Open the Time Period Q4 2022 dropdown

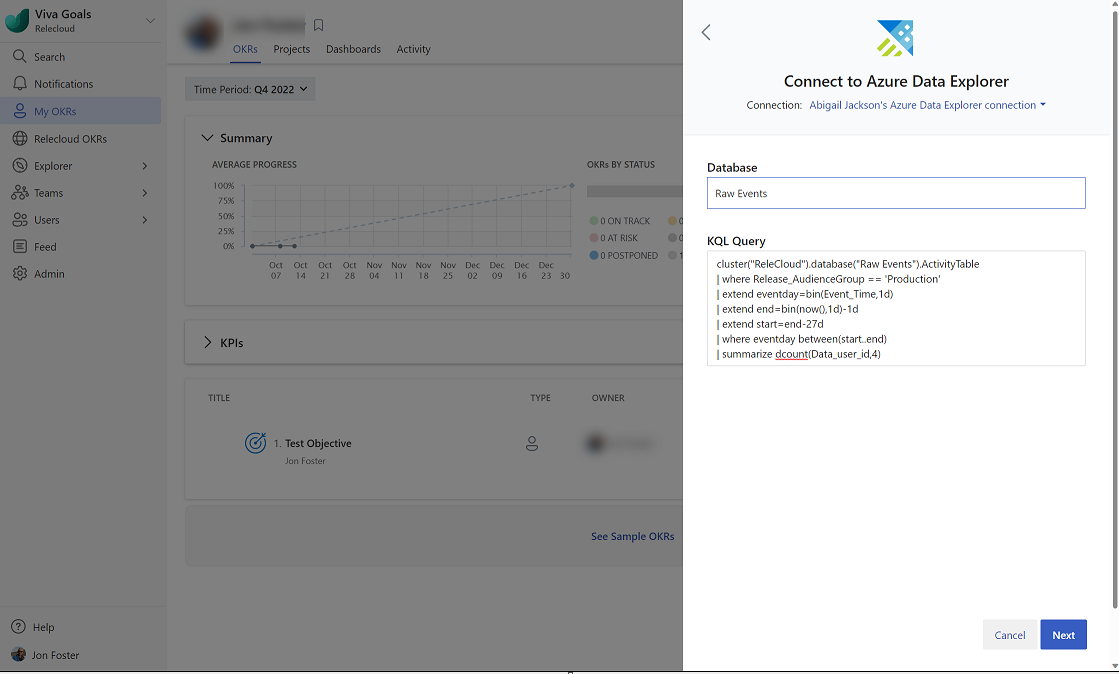[250, 89]
